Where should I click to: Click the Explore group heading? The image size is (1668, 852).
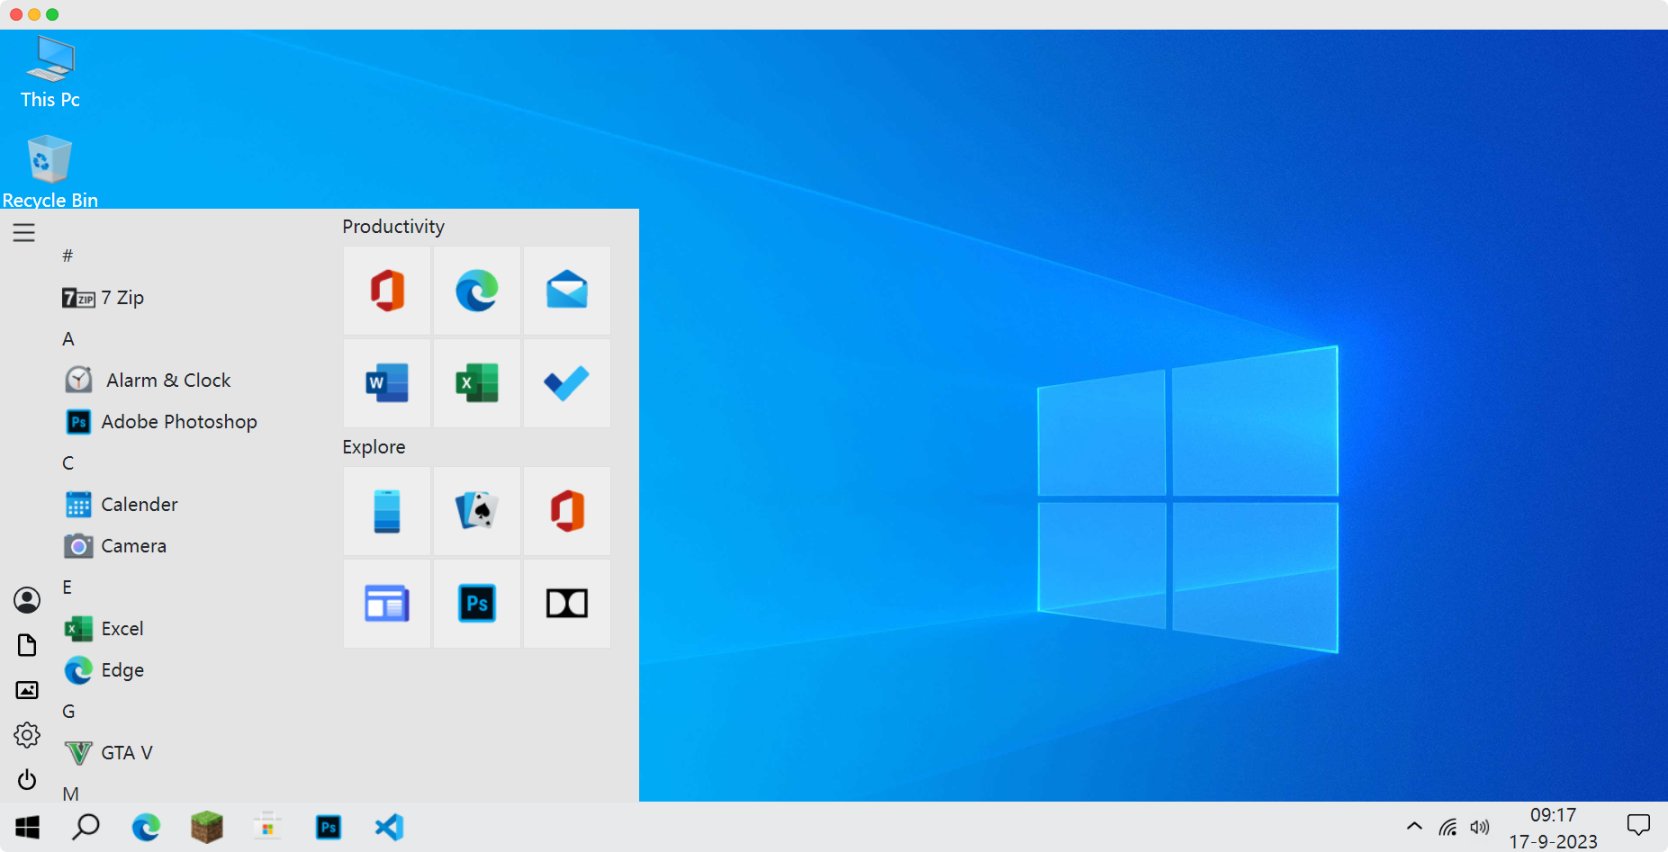[374, 447]
